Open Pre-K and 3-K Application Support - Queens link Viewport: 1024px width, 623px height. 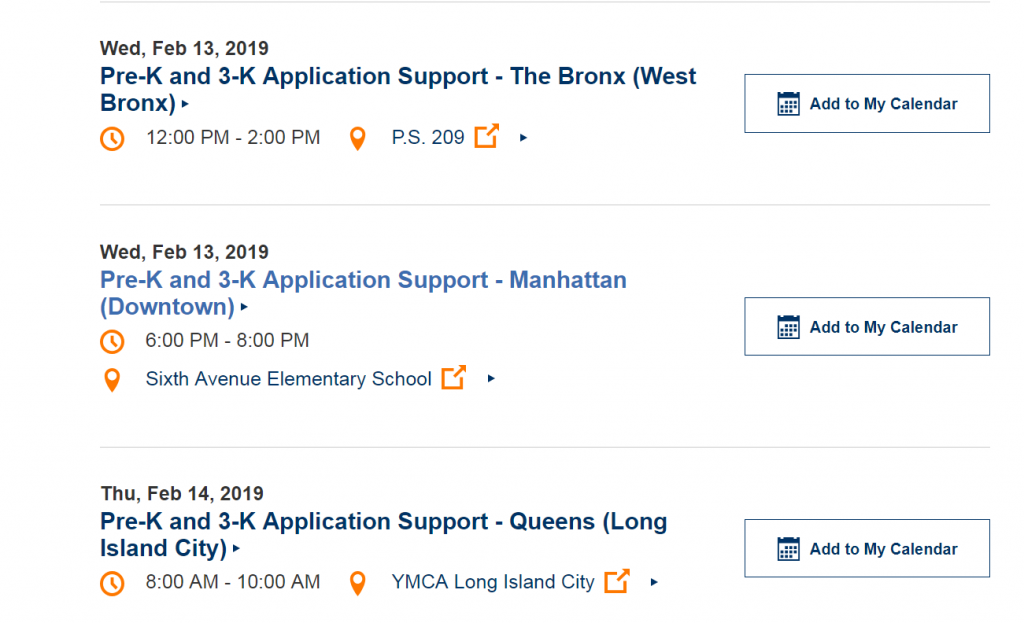[383, 534]
